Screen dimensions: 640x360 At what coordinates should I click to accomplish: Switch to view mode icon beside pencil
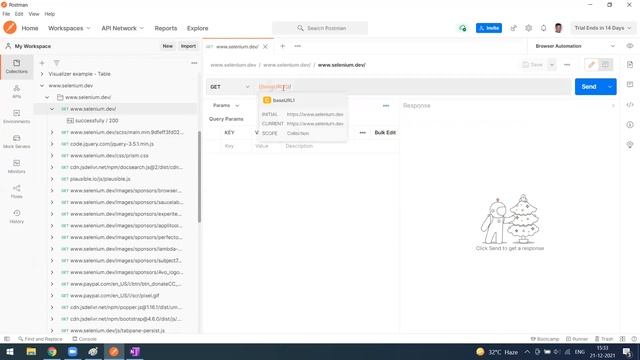coord(605,64)
